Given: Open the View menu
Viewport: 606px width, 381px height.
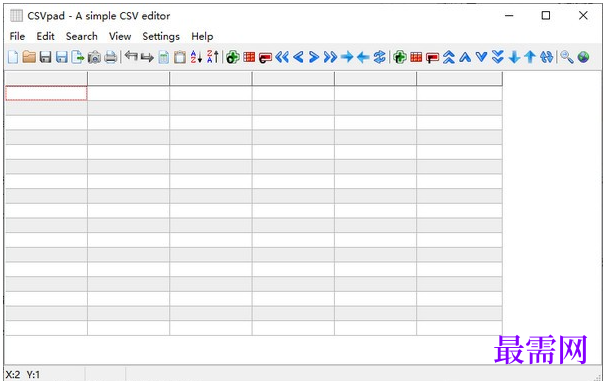Looking at the screenshot, I should point(120,36).
